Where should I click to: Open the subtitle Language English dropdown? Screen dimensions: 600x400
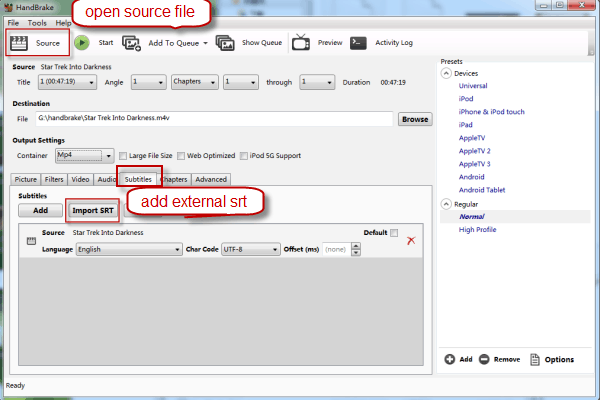click(129, 249)
